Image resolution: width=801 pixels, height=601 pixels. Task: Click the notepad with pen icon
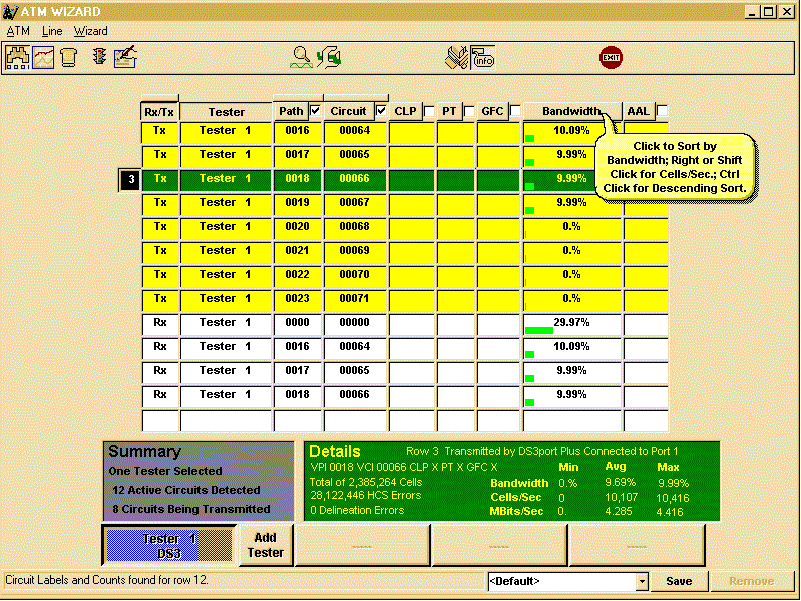pyautogui.click(x=125, y=57)
